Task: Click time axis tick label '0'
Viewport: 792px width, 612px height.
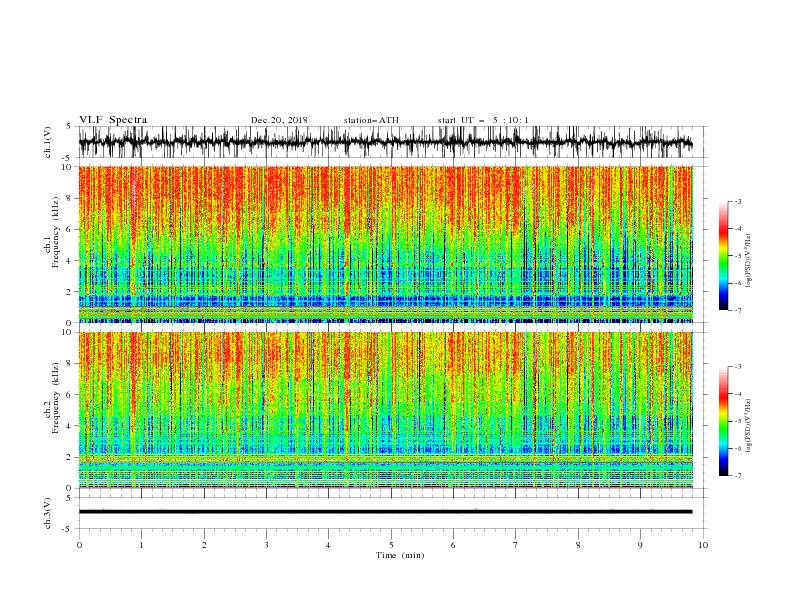Action: 79,545
